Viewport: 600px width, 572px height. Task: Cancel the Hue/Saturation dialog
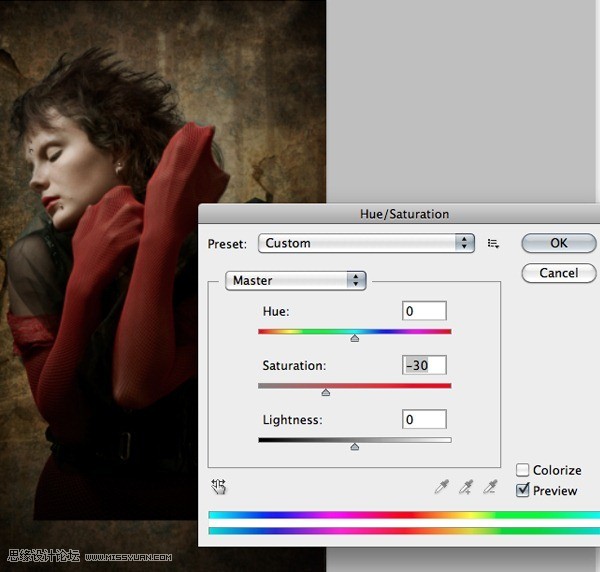click(x=558, y=273)
